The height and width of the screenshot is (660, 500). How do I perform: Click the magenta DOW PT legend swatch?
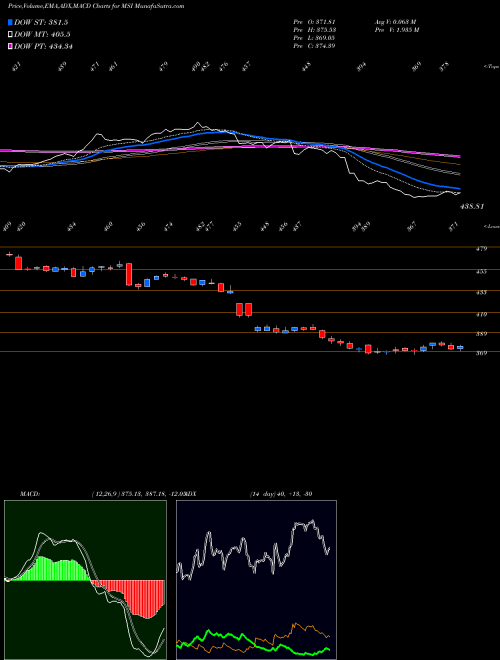point(10,46)
